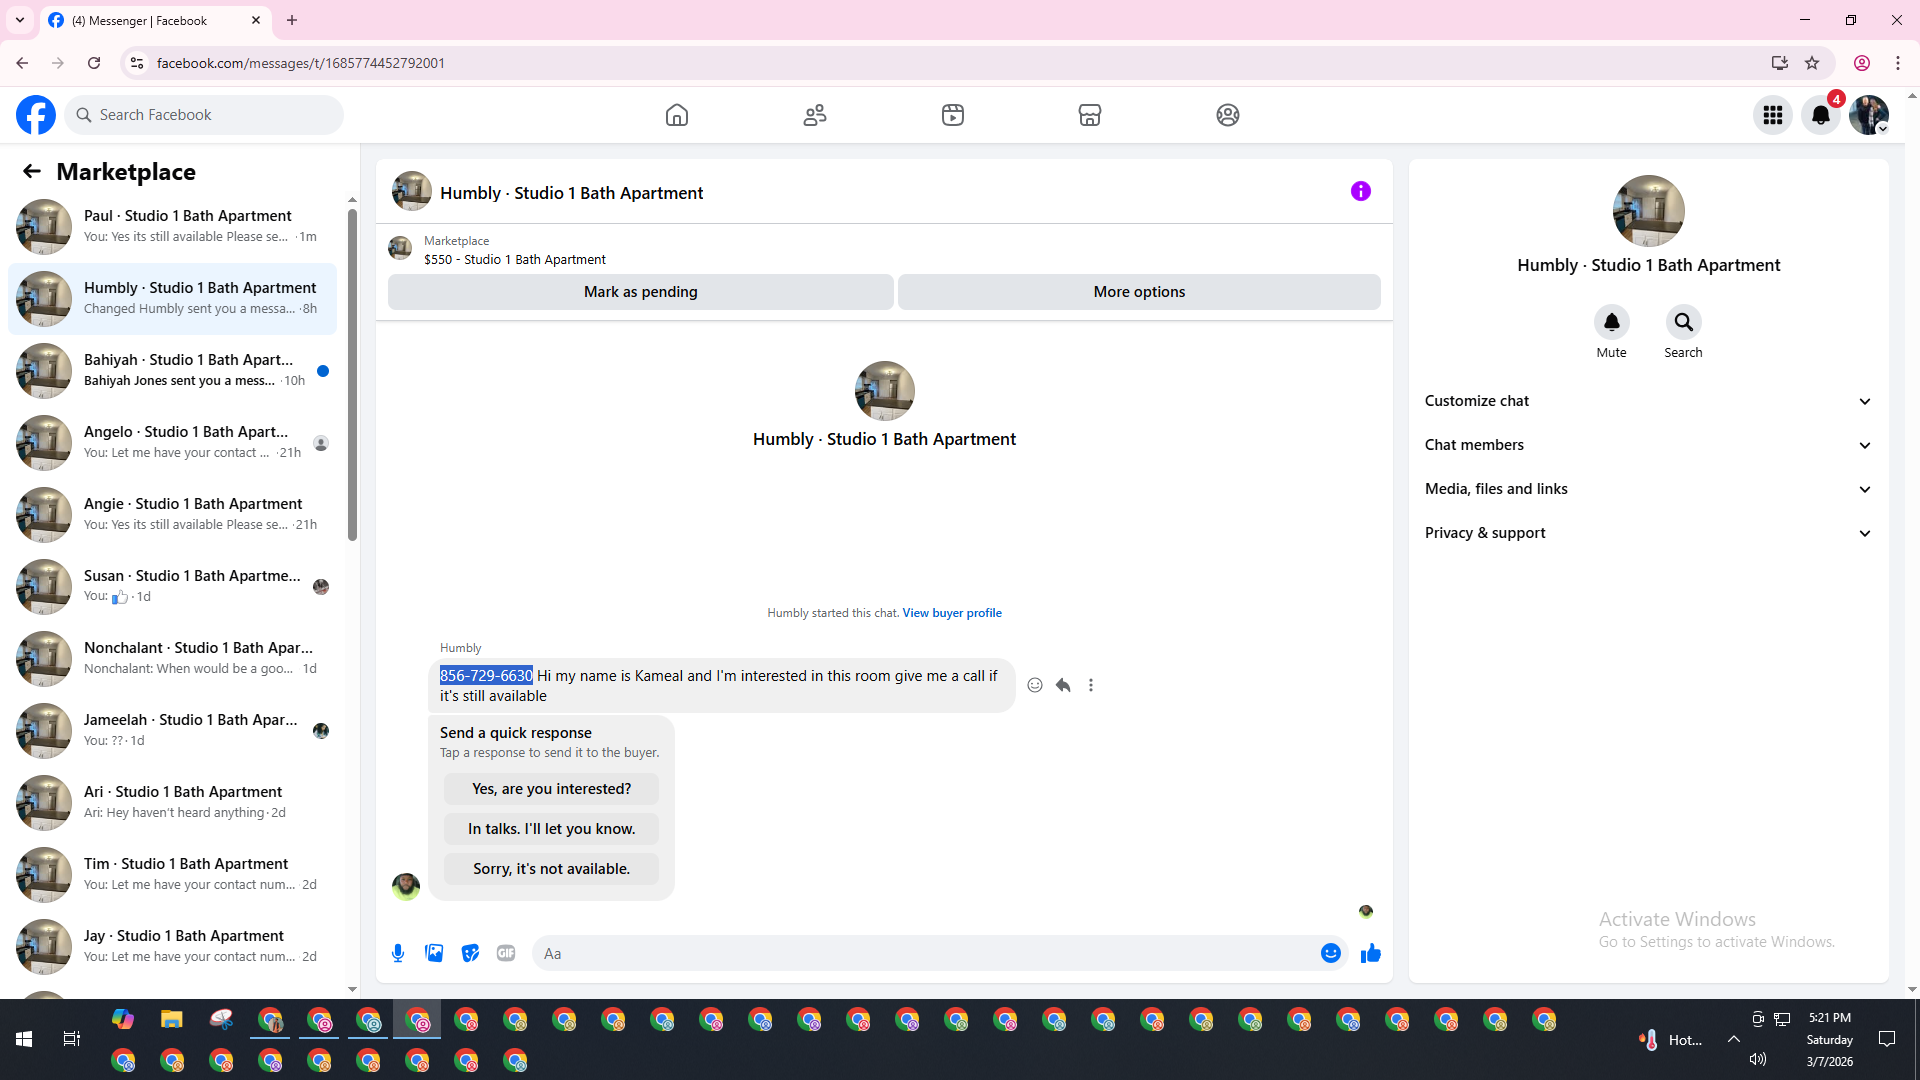The image size is (1920, 1080).
Task: Open Windows notification center icon
Action: (1887, 1039)
